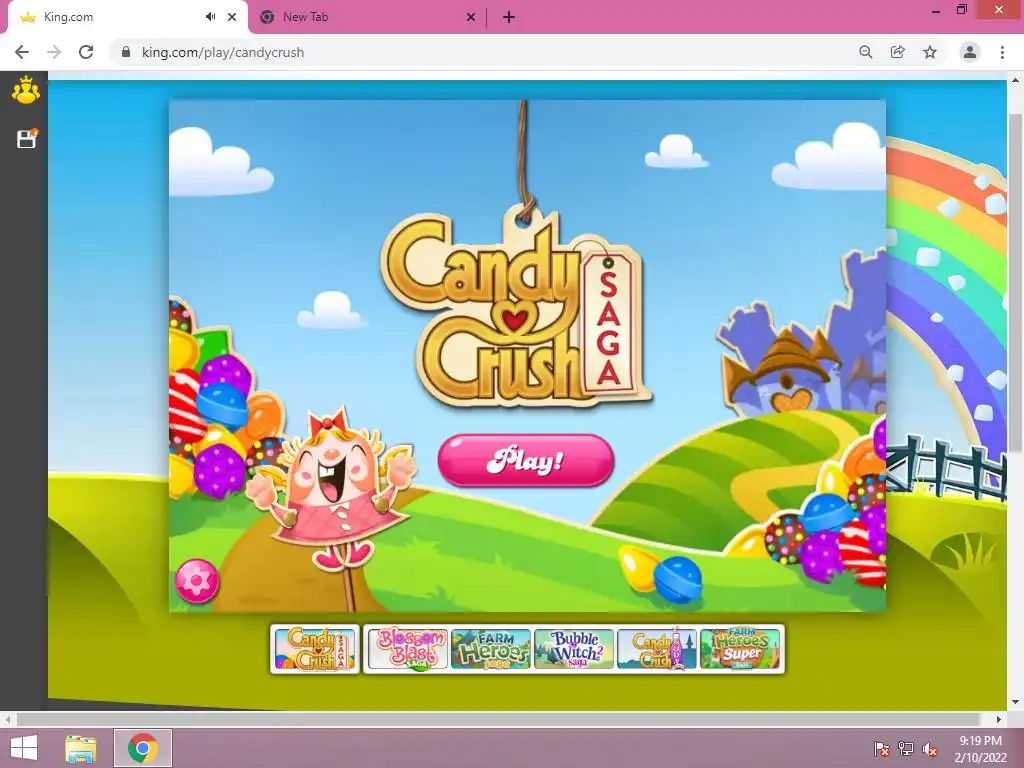Open a new browser tab with plus
This screenshot has height=768, width=1024.
509,18
